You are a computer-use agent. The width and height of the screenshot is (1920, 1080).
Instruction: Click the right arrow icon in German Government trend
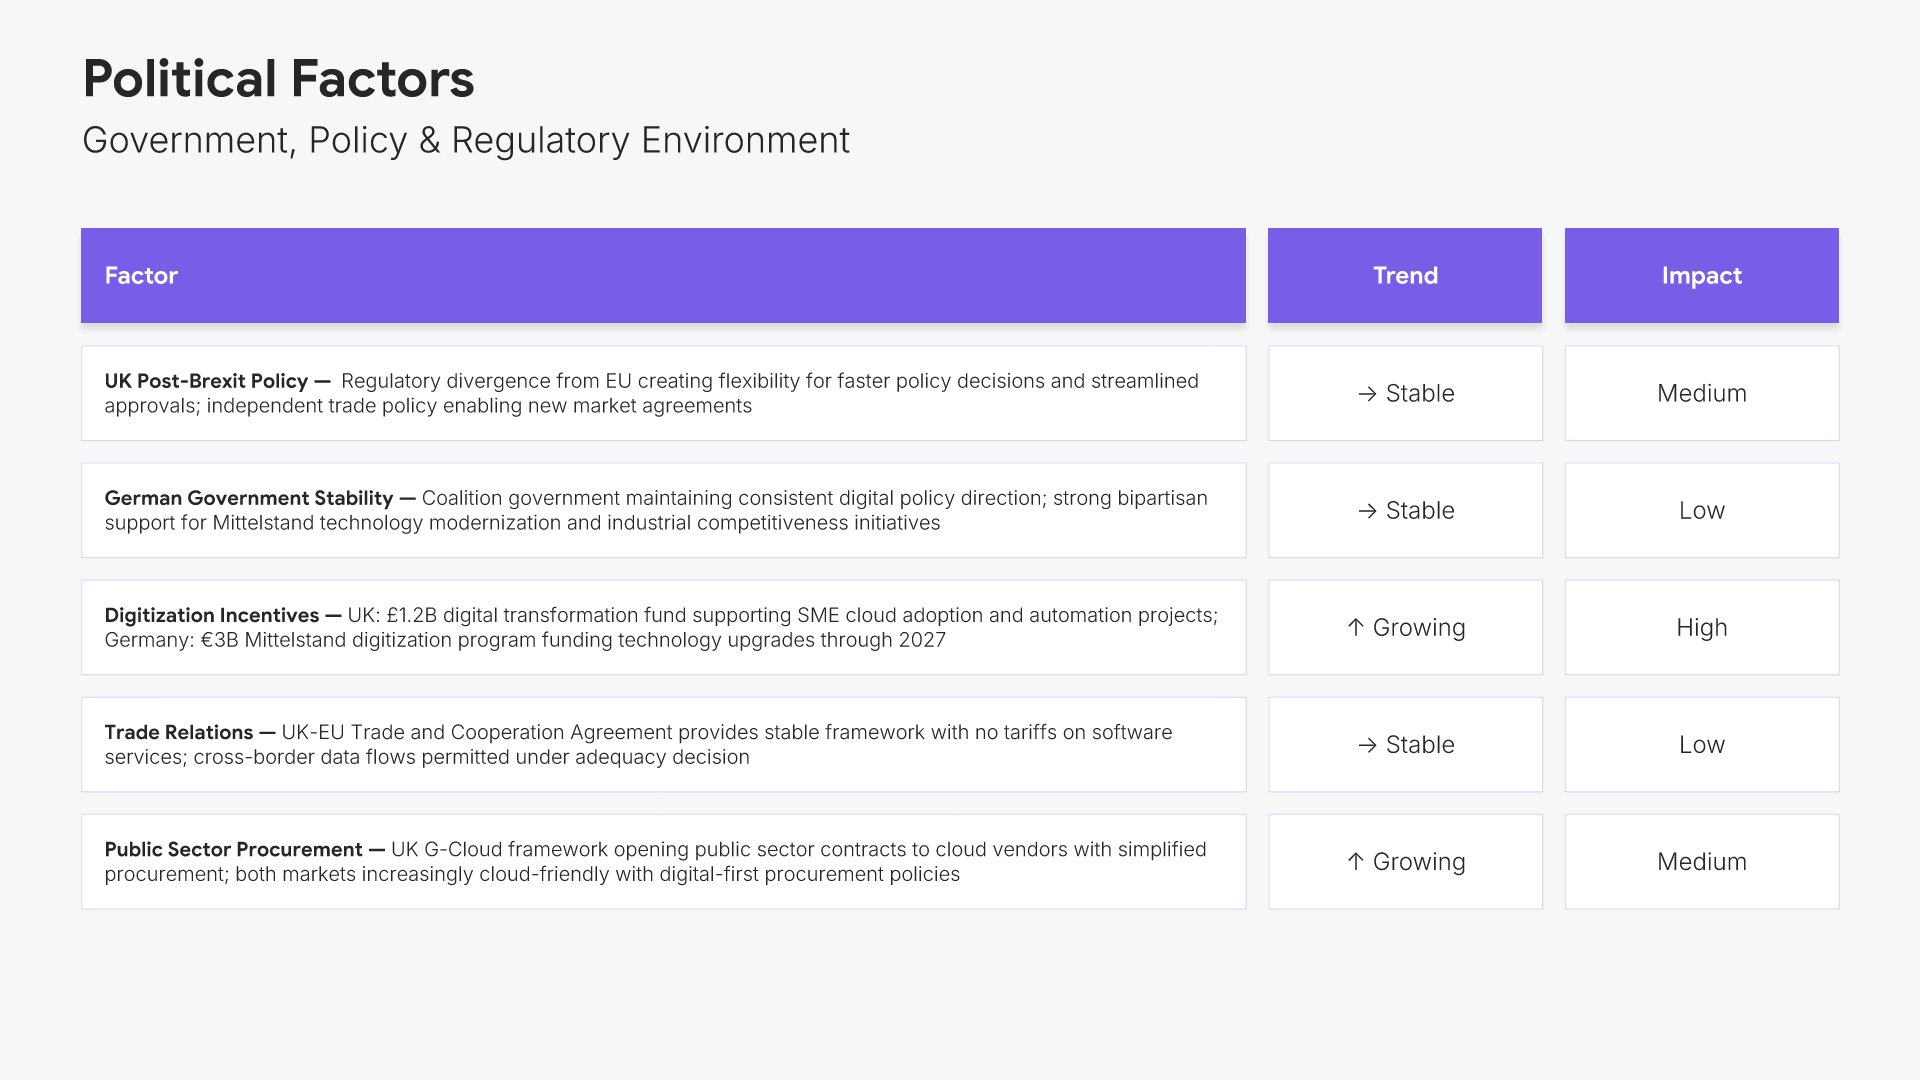point(1367,511)
